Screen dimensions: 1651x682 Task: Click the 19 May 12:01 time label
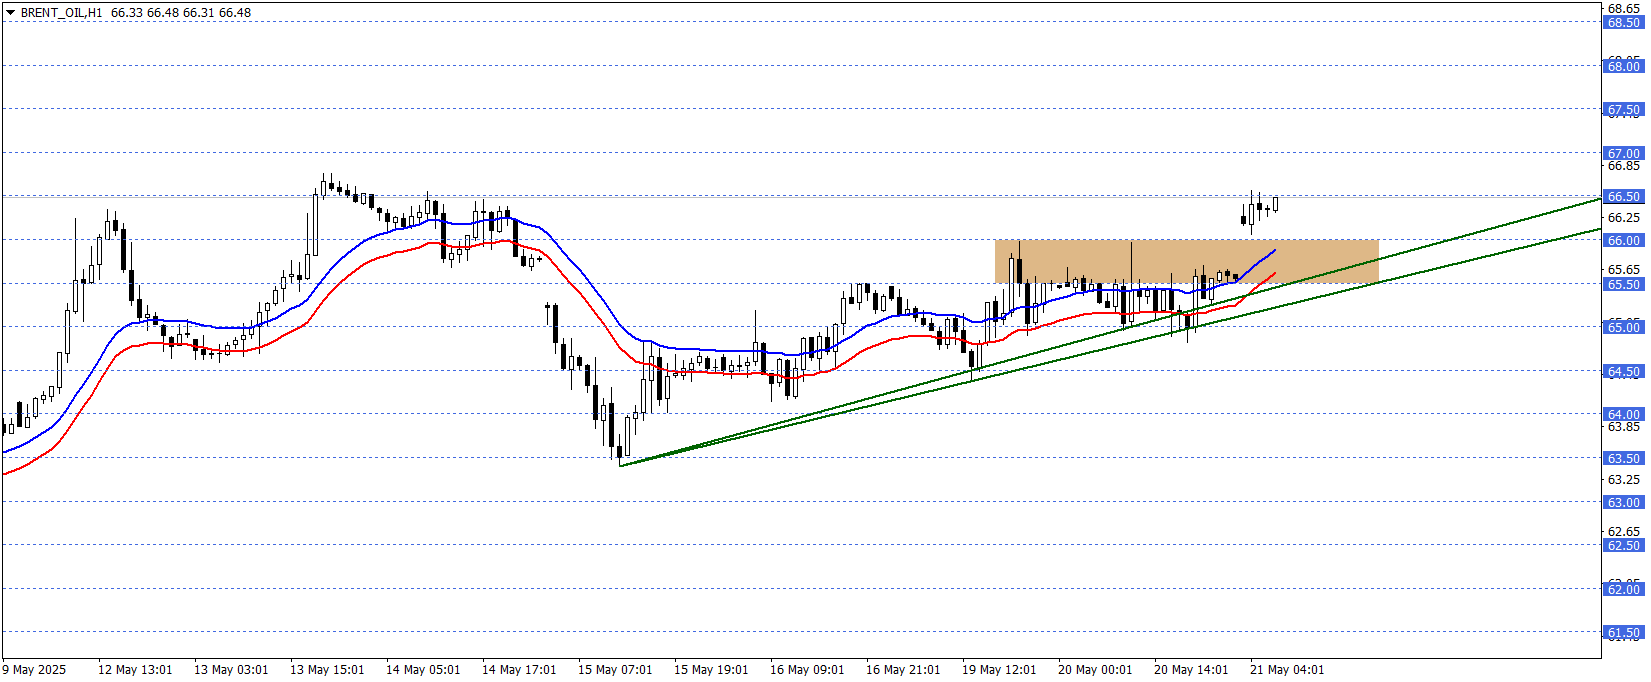click(x=999, y=670)
